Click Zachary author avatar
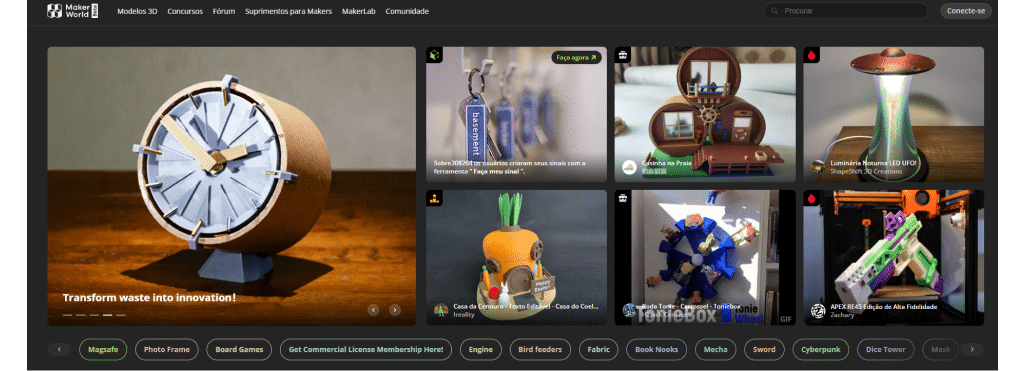 pyautogui.click(x=818, y=310)
